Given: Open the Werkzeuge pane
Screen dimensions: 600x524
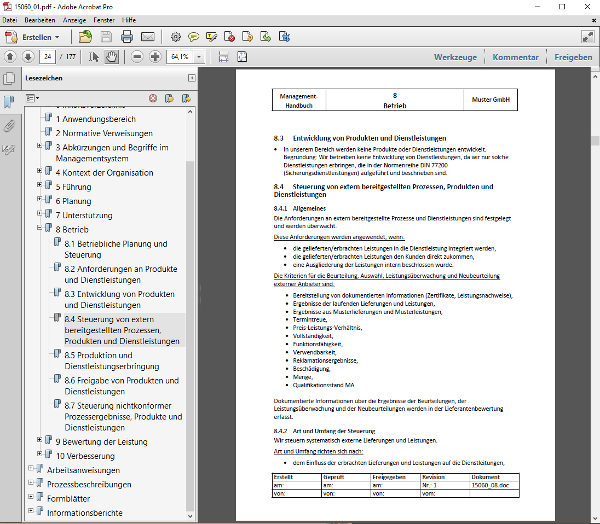Looking at the screenshot, I should pyautogui.click(x=455, y=57).
